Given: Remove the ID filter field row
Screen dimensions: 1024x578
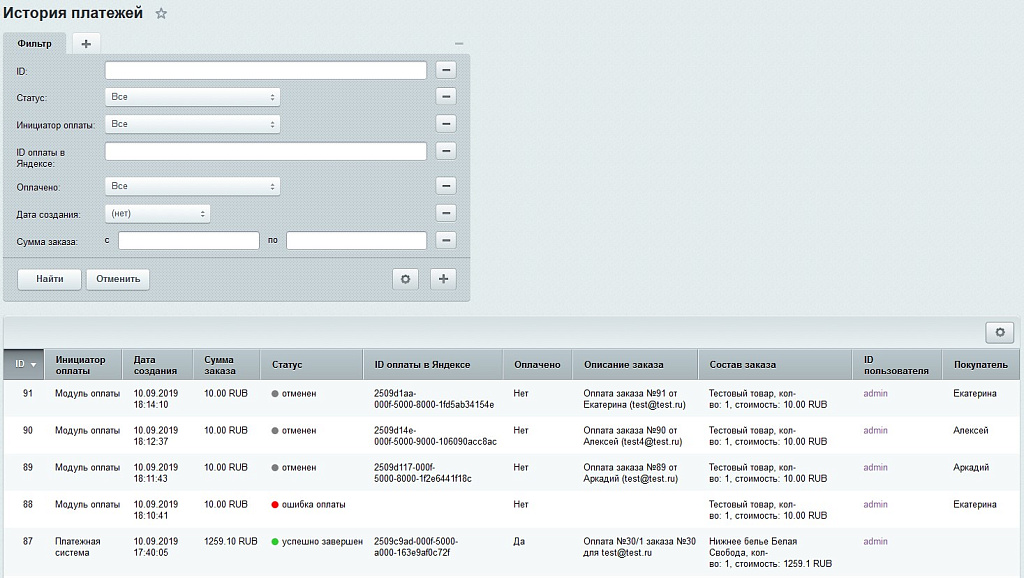Looking at the screenshot, I should point(446,70).
